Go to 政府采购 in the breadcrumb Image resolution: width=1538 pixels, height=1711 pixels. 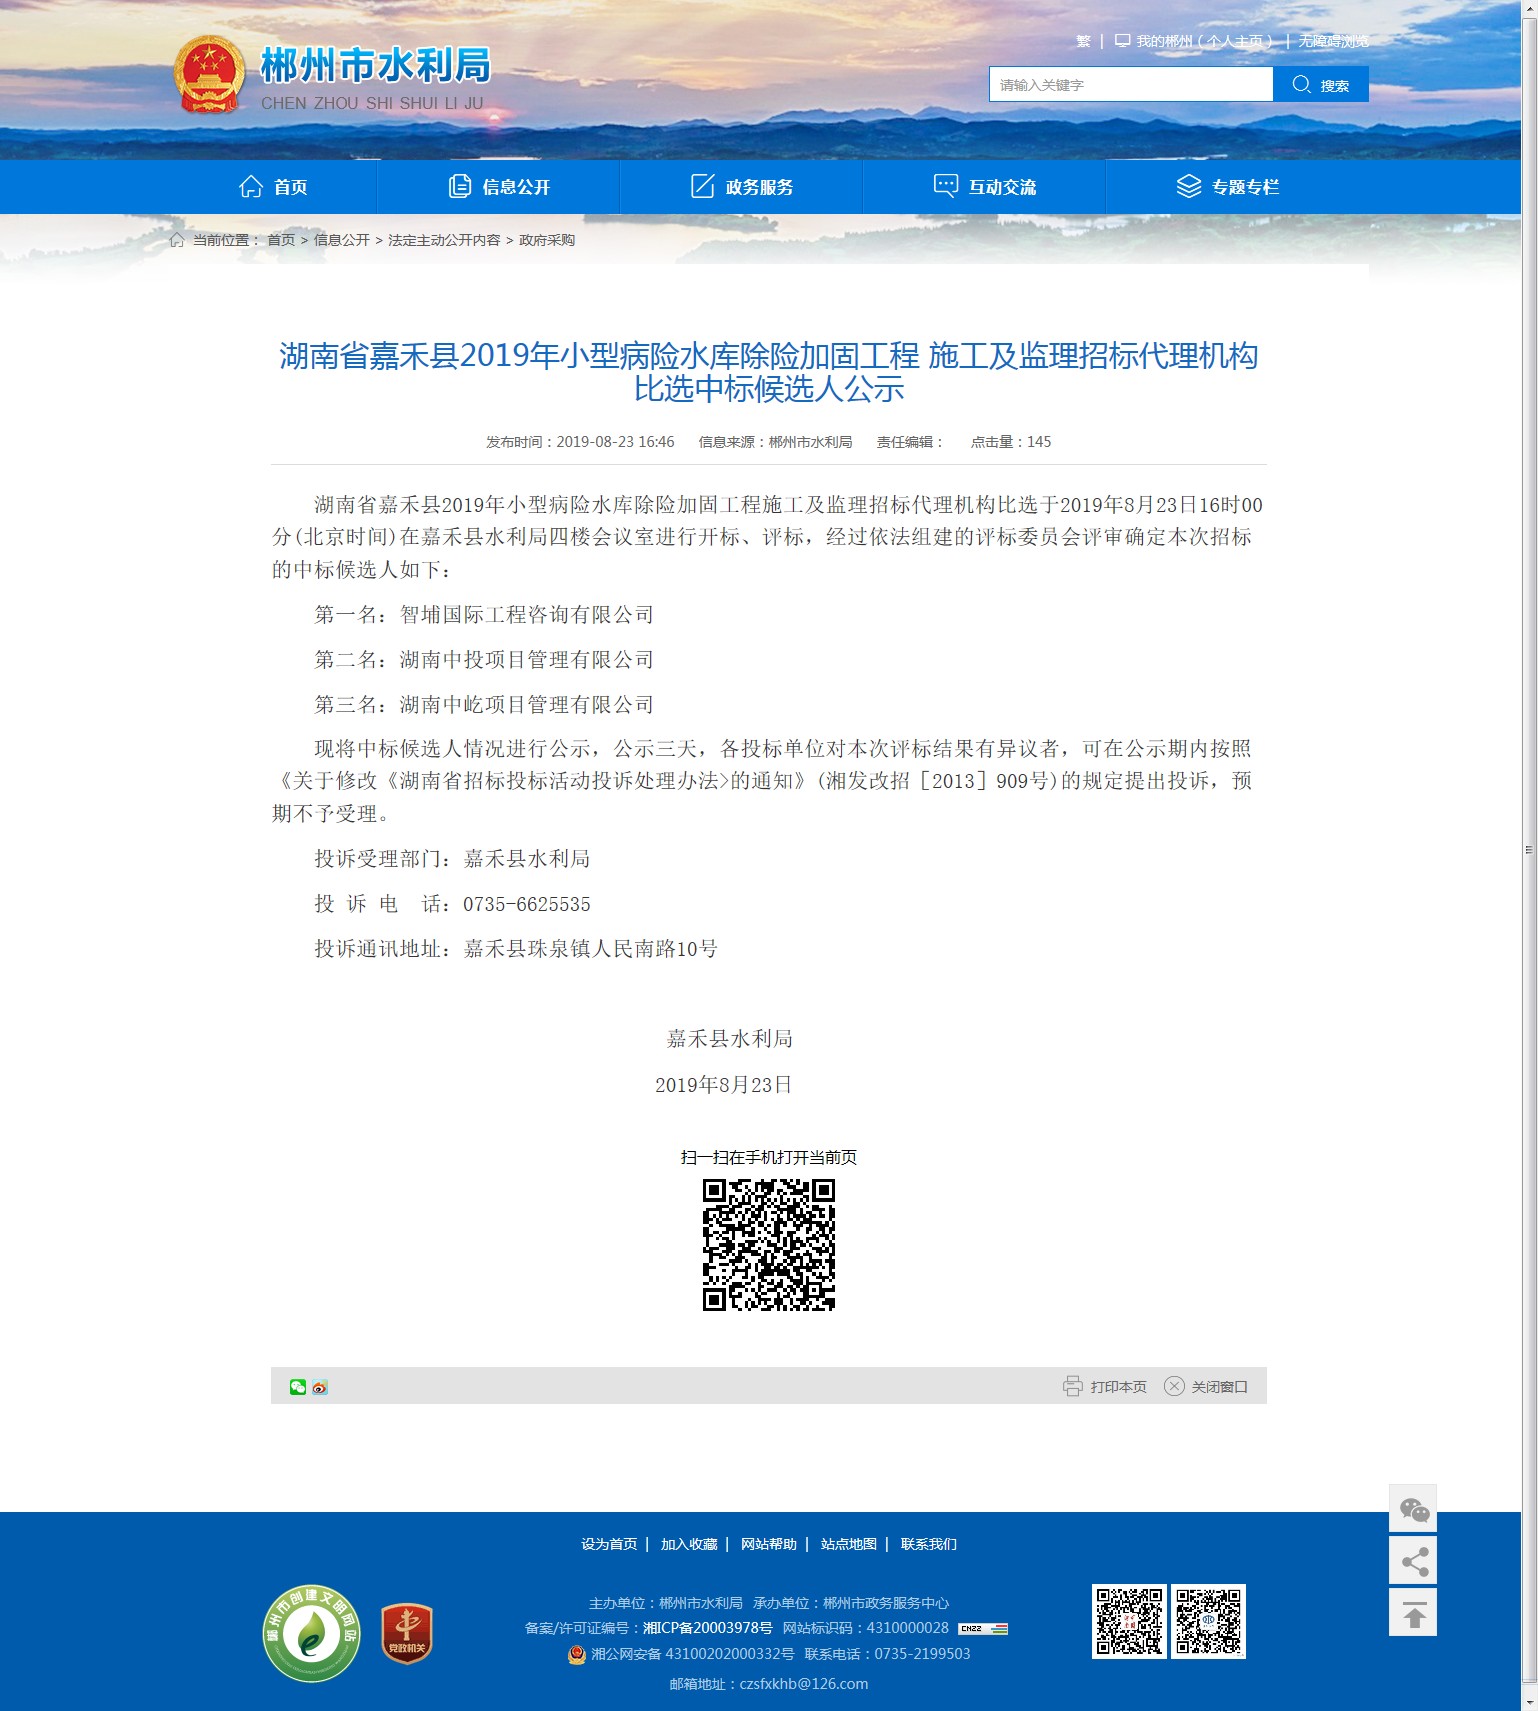pos(547,240)
